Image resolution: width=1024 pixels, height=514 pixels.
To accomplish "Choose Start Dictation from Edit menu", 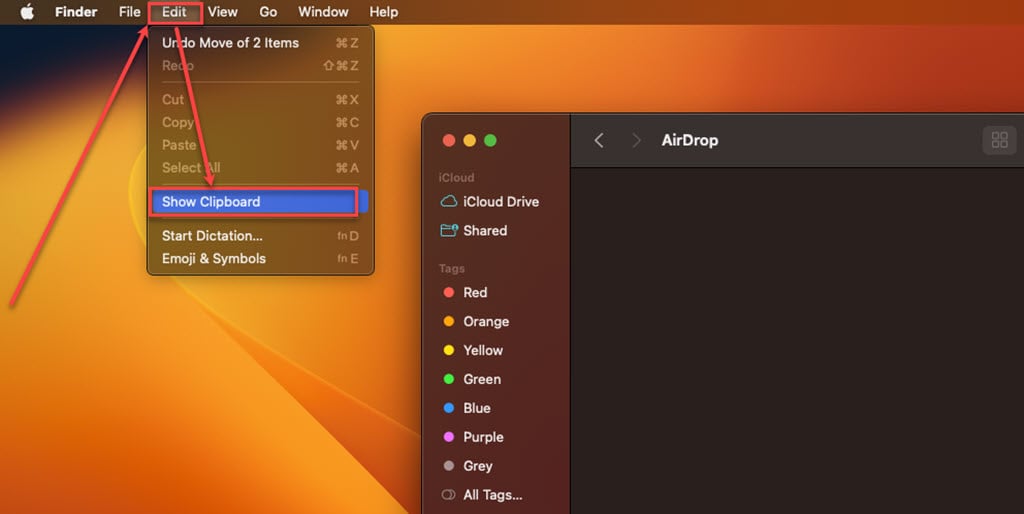I will pos(260,236).
